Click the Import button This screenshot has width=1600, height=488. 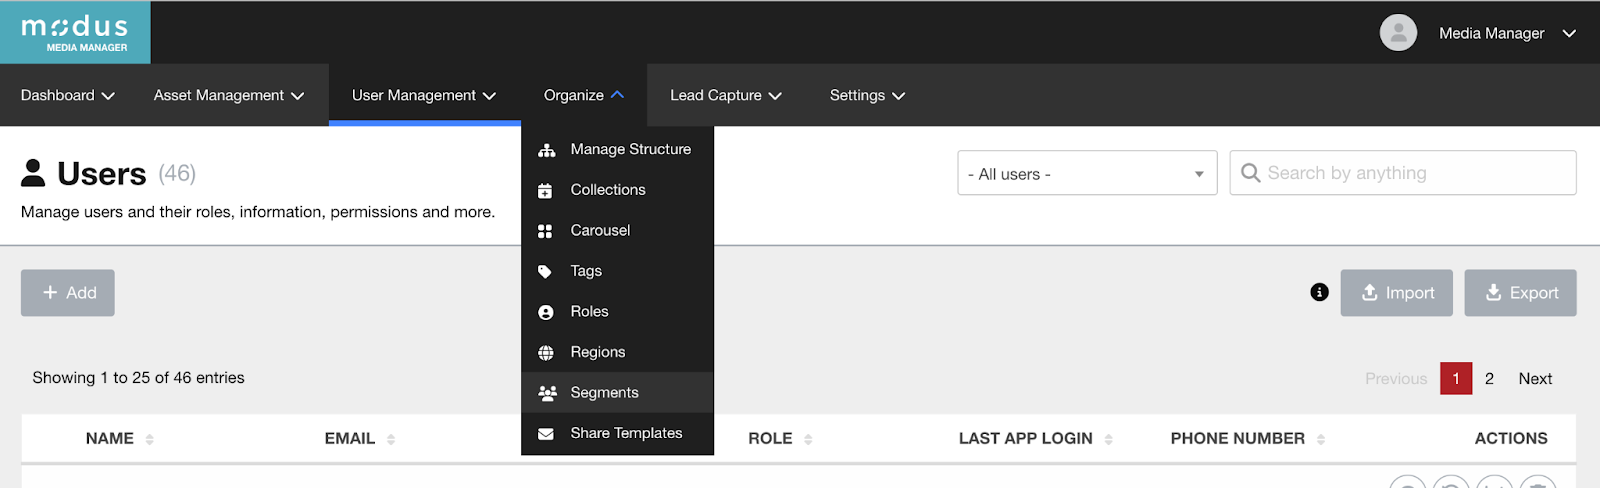pos(1396,293)
